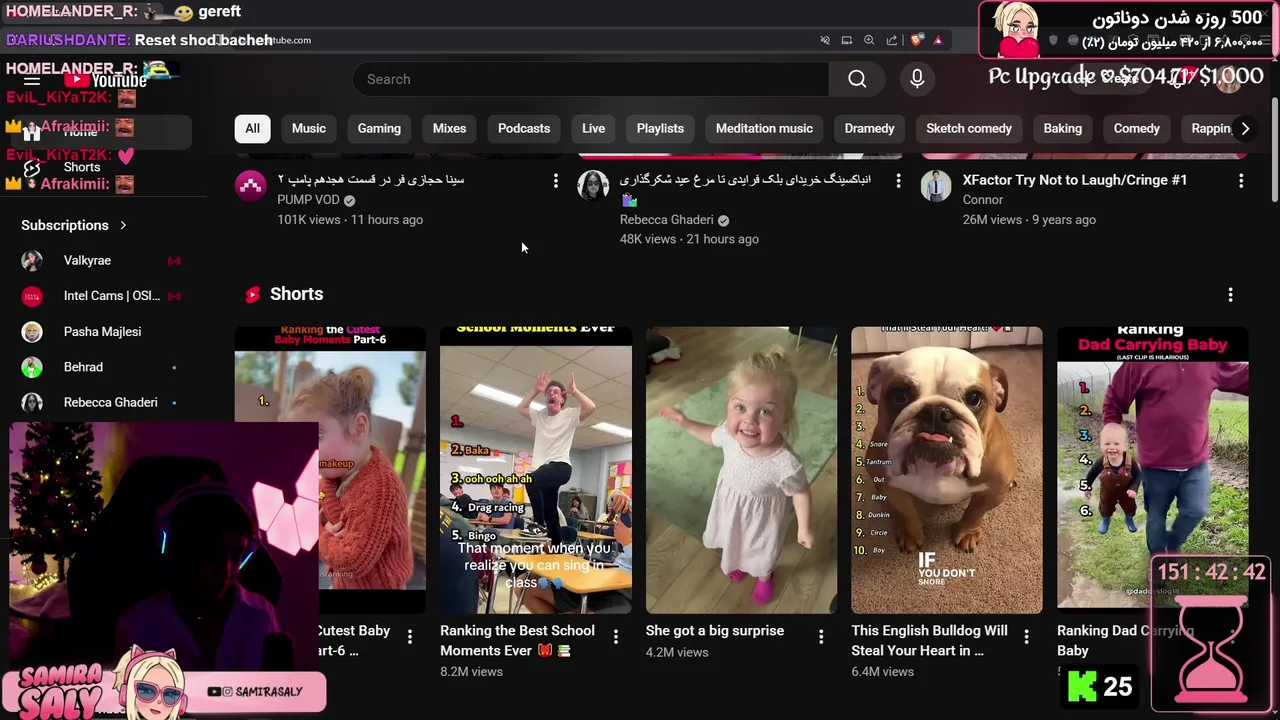The height and width of the screenshot is (720, 1280).
Task: Open options for the PUMP VOD video
Action: [555, 180]
